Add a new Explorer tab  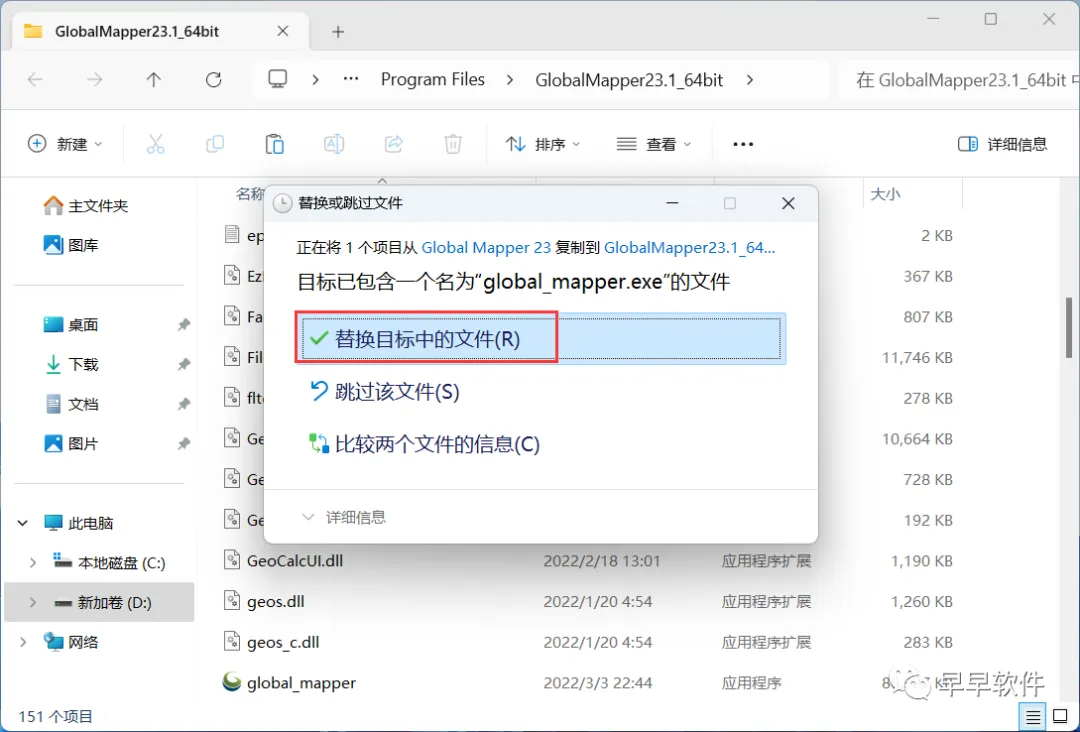[x=338, y=32]
